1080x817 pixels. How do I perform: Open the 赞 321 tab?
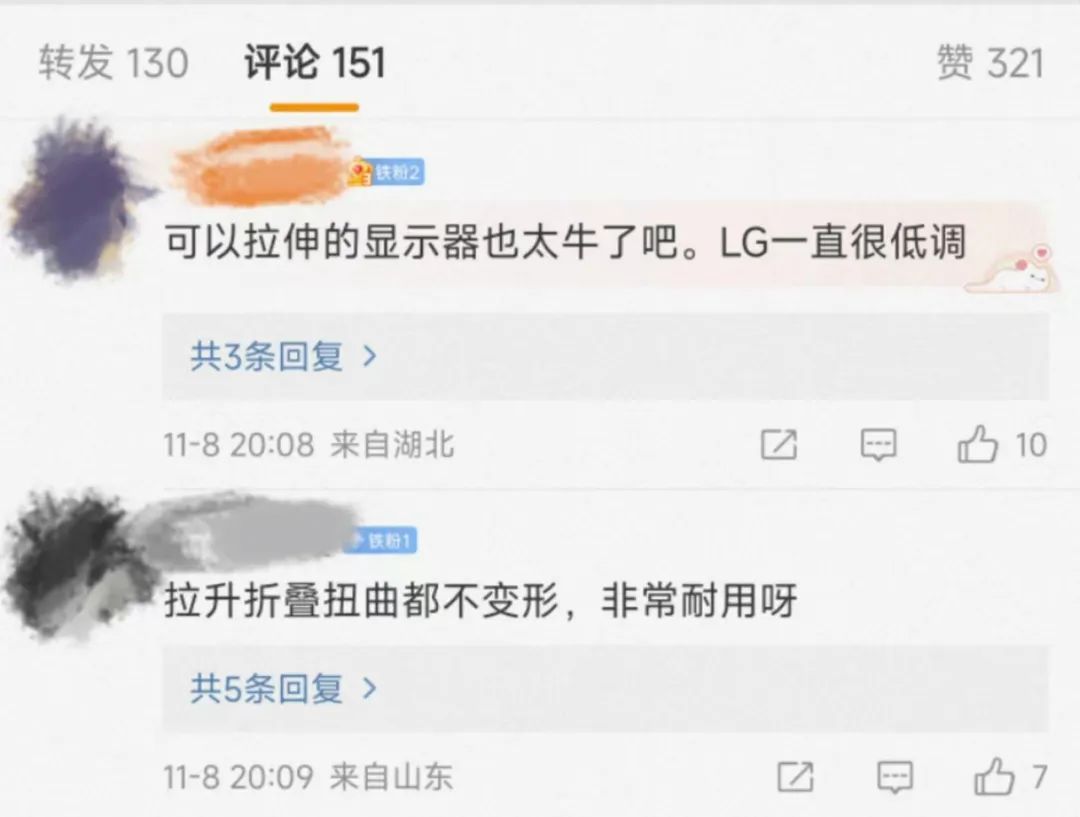click(x=990, y=63)
